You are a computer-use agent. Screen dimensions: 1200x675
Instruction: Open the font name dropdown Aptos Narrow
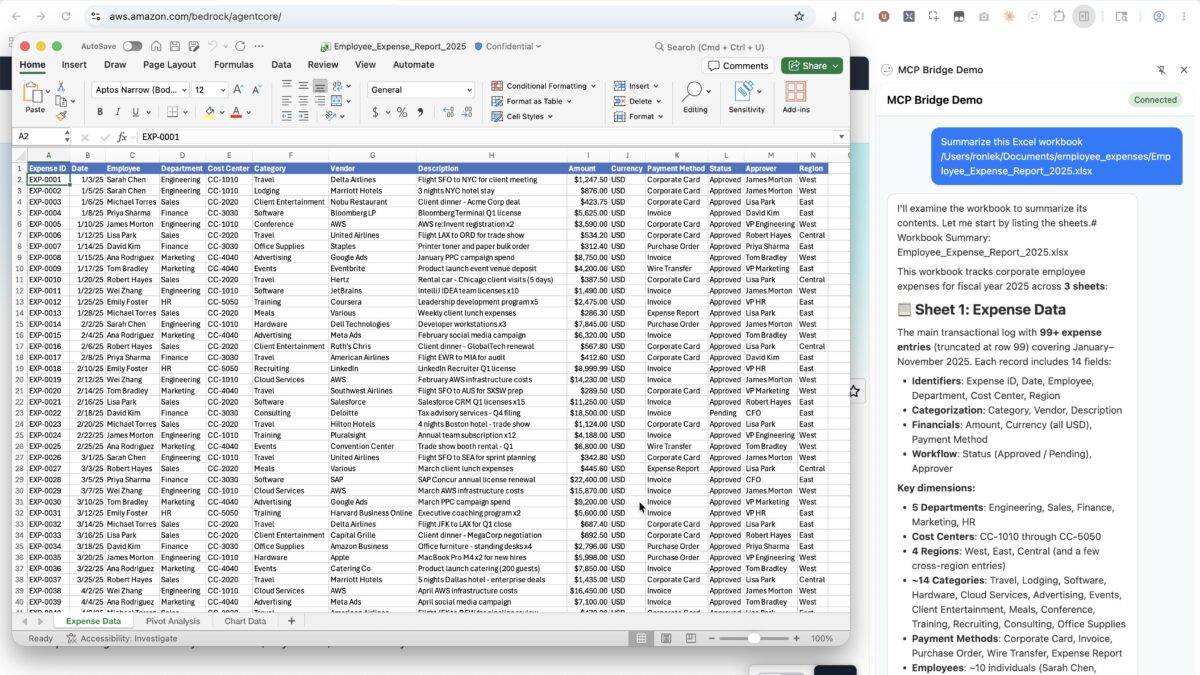pos(138,90)
